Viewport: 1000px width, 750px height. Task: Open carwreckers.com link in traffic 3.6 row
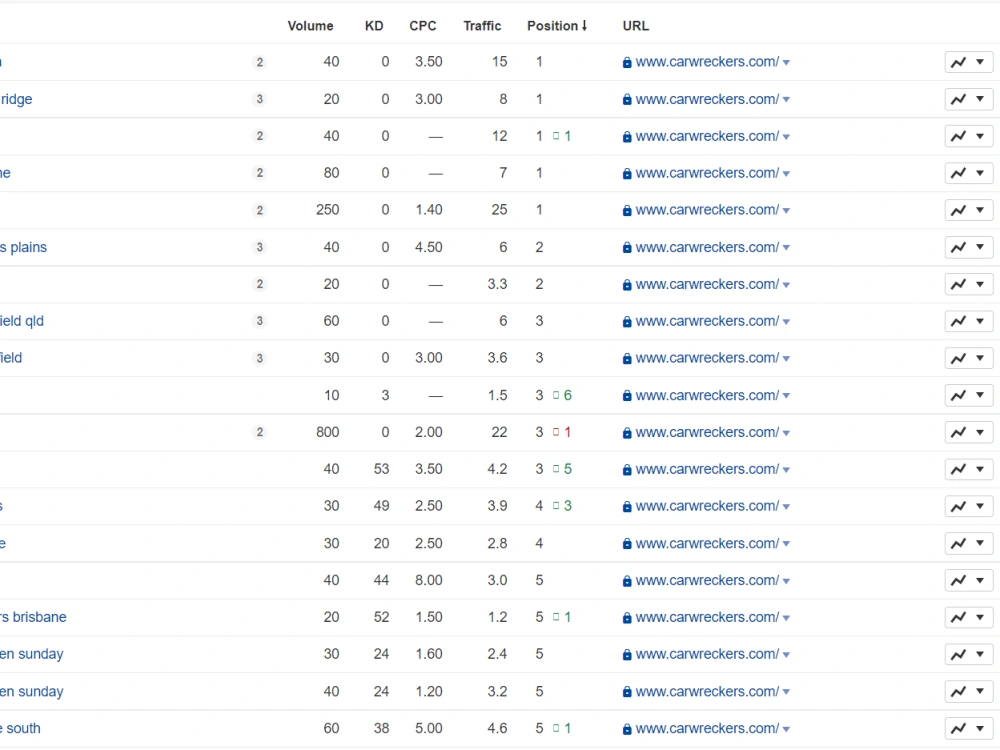tap(707, 358)
